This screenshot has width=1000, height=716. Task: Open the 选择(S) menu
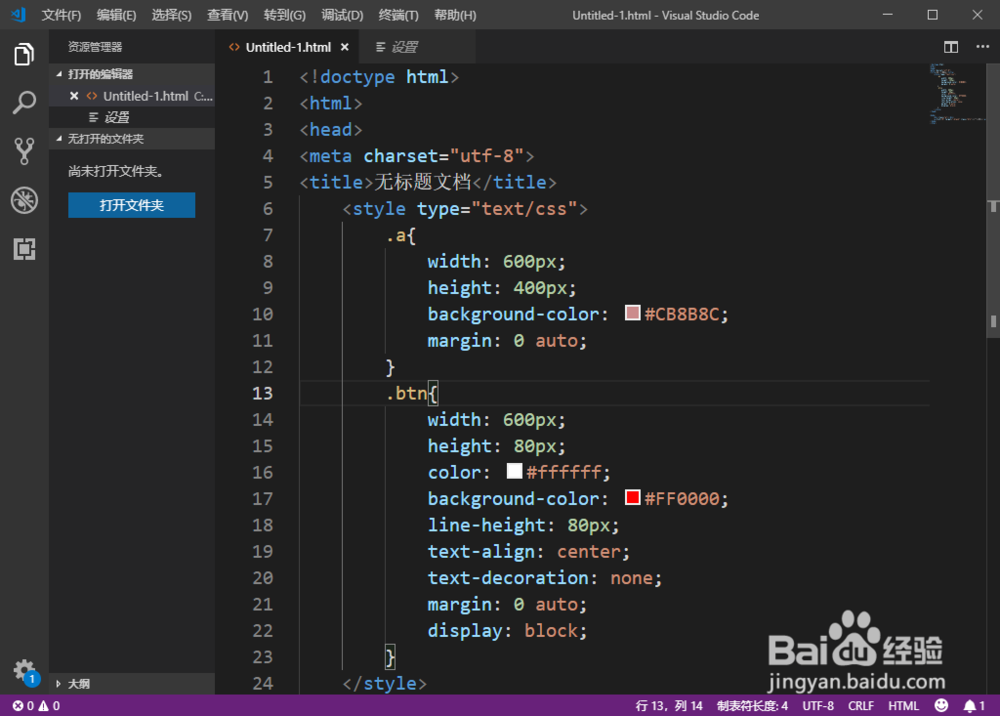coord(172,15)
